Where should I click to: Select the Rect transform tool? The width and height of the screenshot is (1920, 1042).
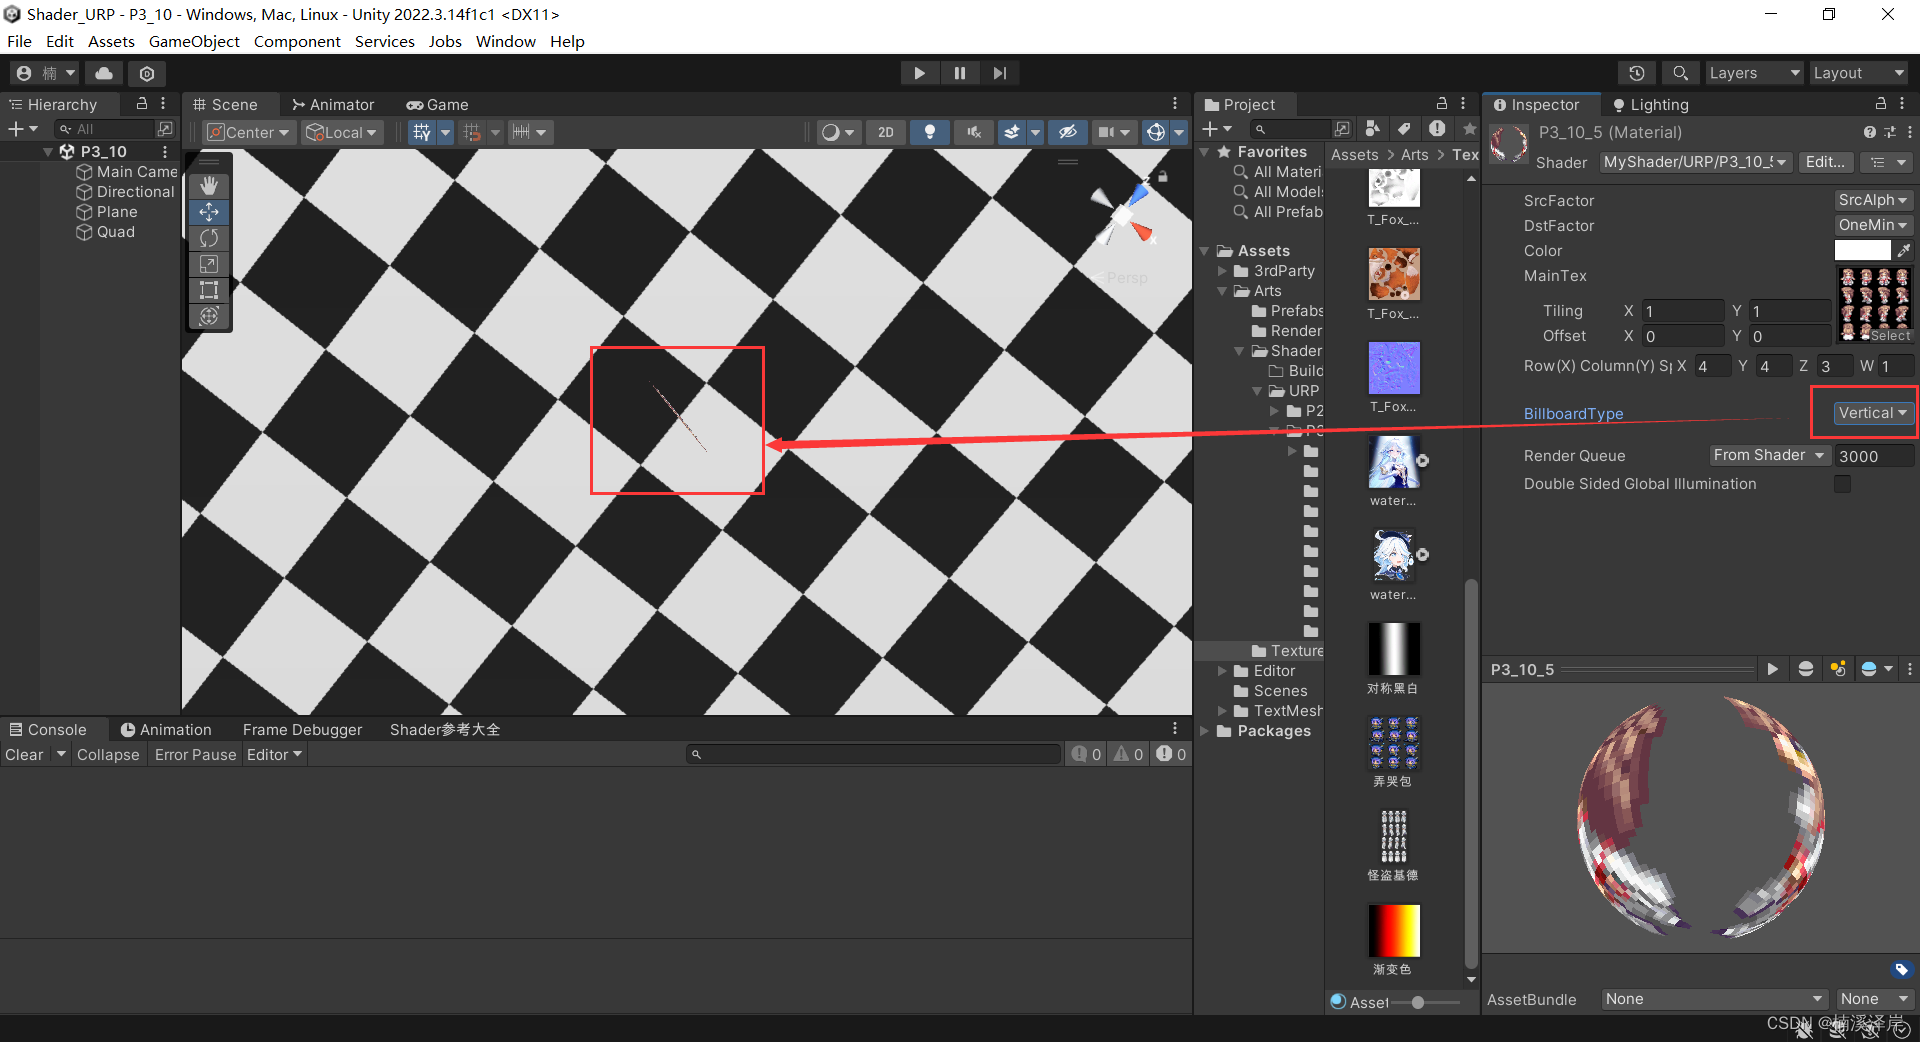[209, 291]
